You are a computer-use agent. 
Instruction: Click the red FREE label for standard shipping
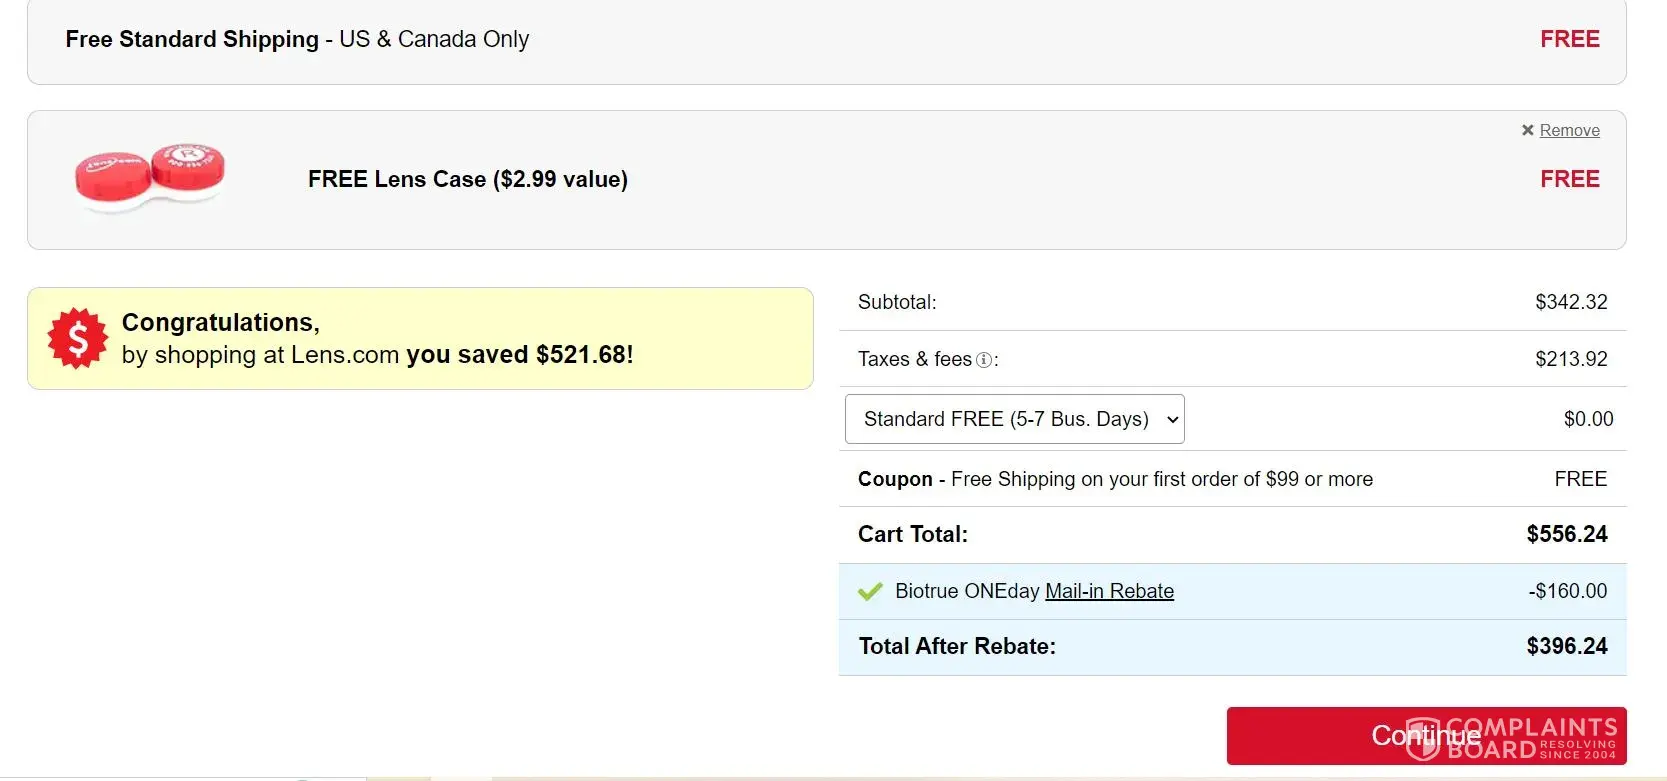pyautogui.click(x=1569, y=39)
